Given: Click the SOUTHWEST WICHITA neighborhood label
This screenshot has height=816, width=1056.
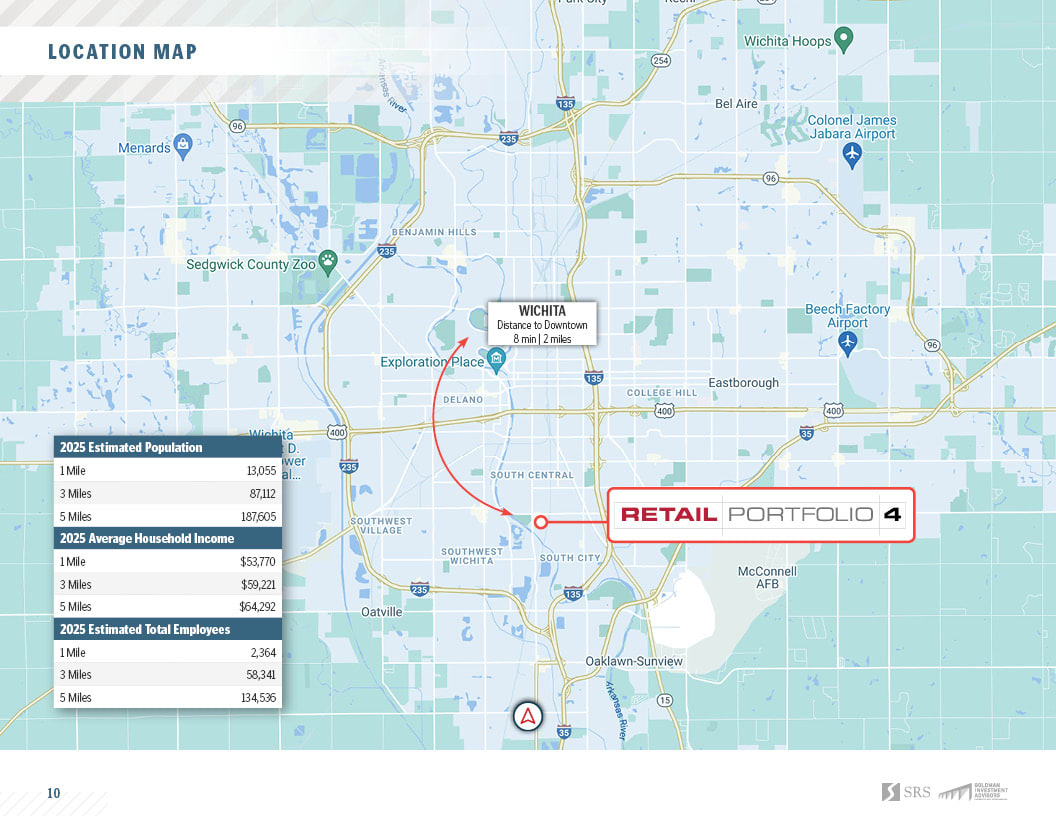Looking at the screenshot, I should coord(472,556).
